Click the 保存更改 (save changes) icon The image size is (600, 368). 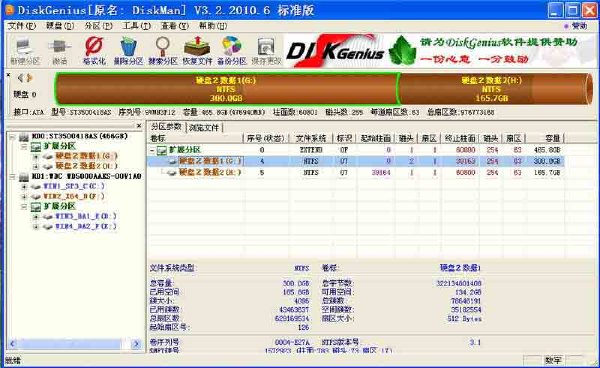click(x=266, y=50)
